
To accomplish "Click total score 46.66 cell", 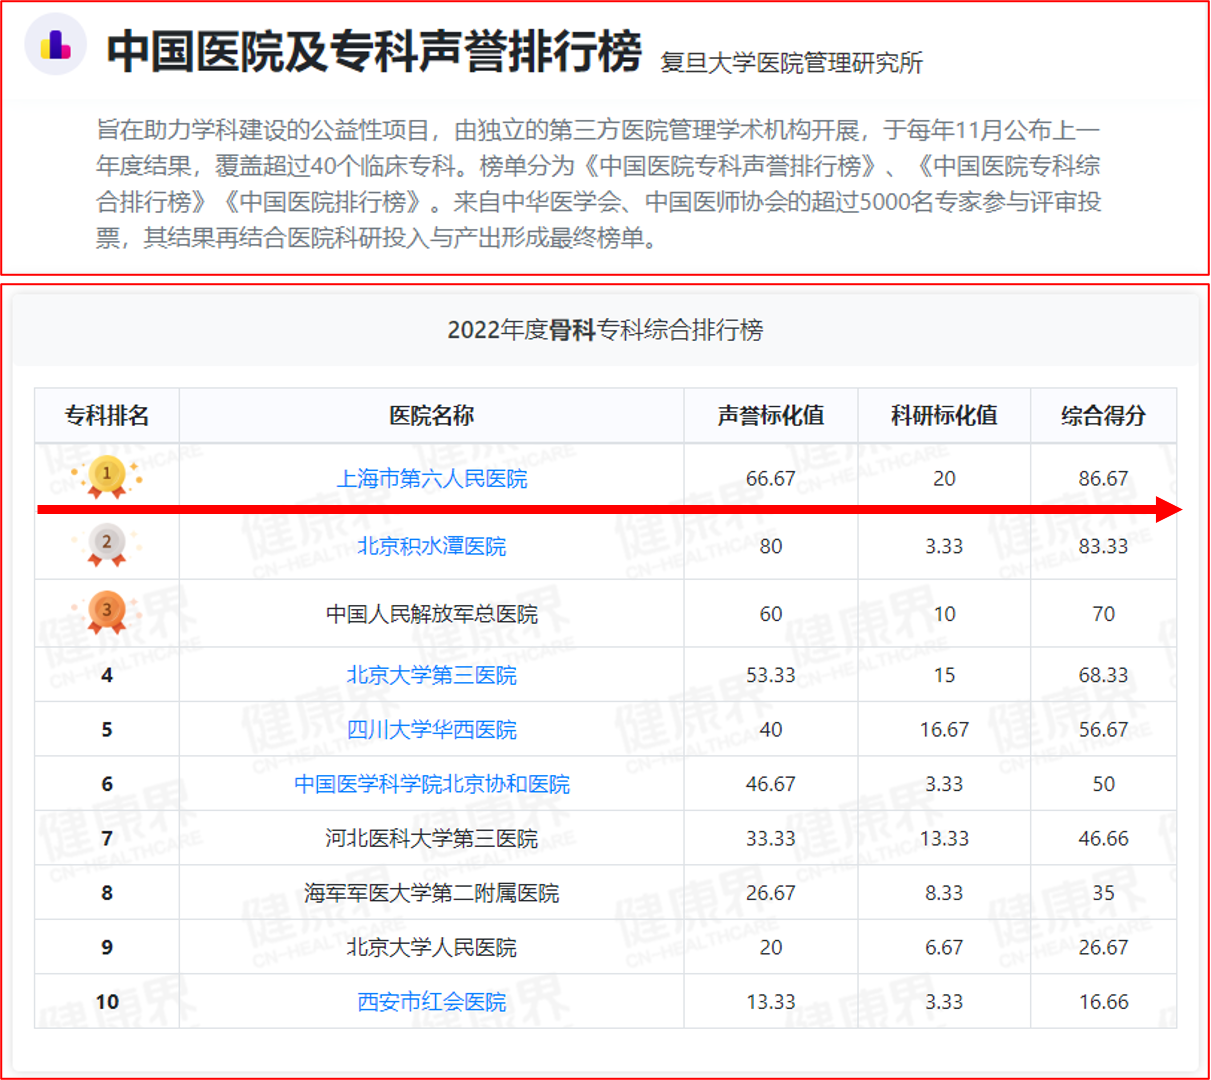I will 1104,839.
